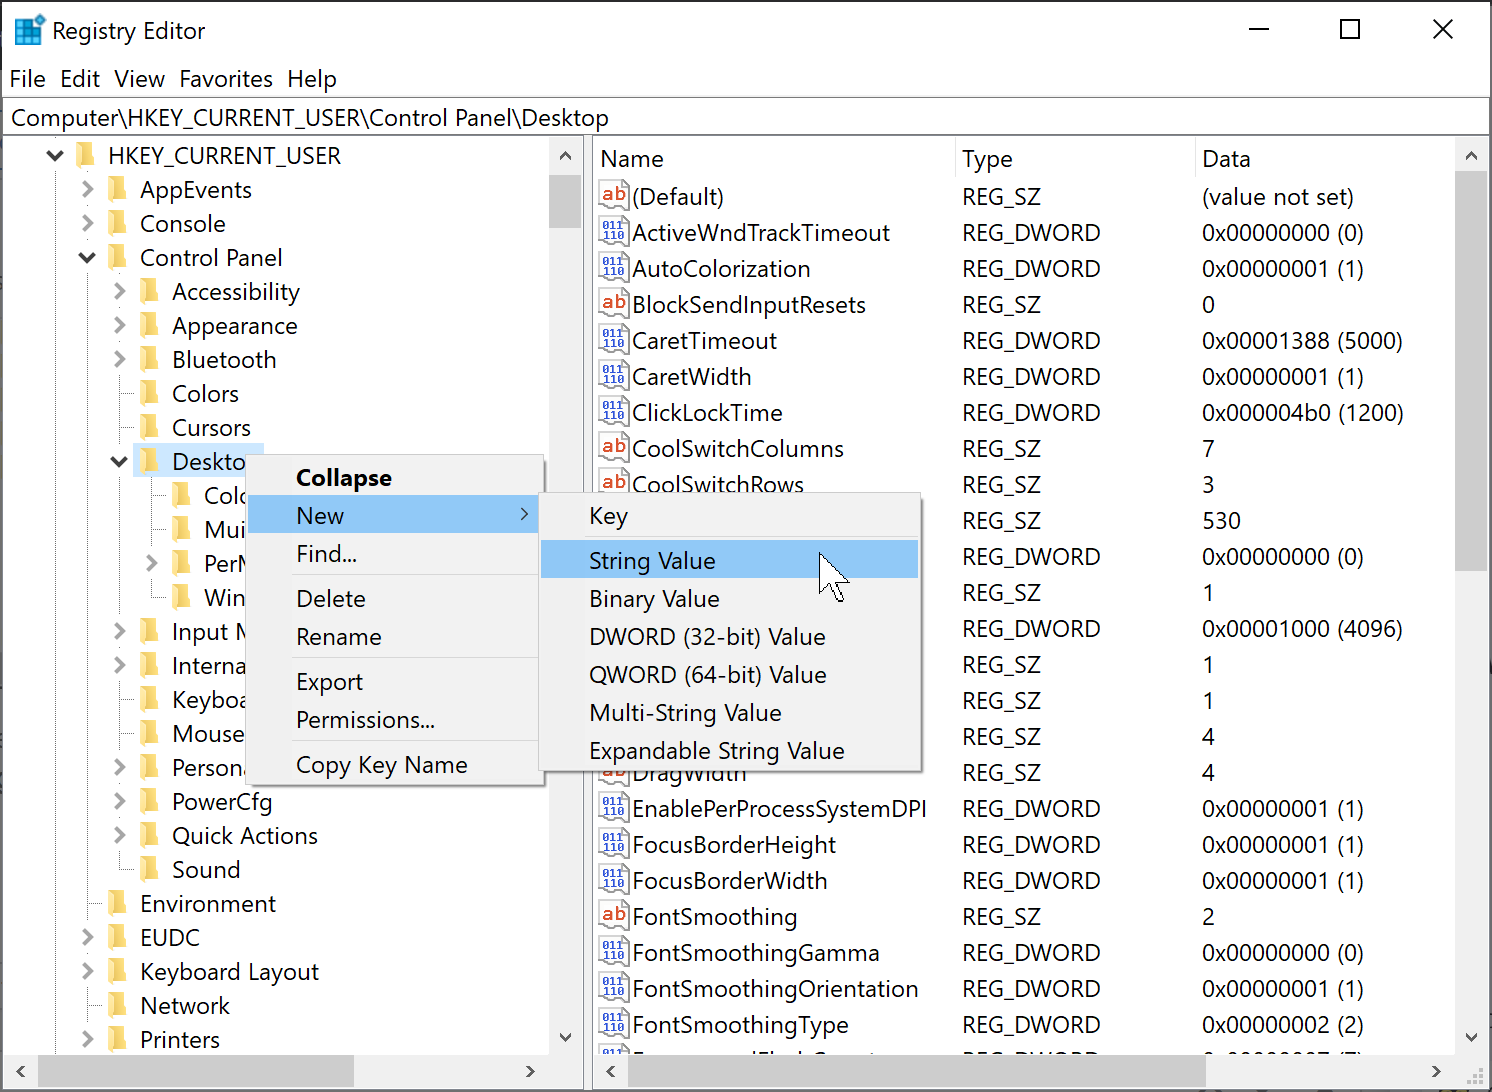Screen dimensions: 1492x1092
Task: Click Collapse in the context menu
Action: pos(392,477)
